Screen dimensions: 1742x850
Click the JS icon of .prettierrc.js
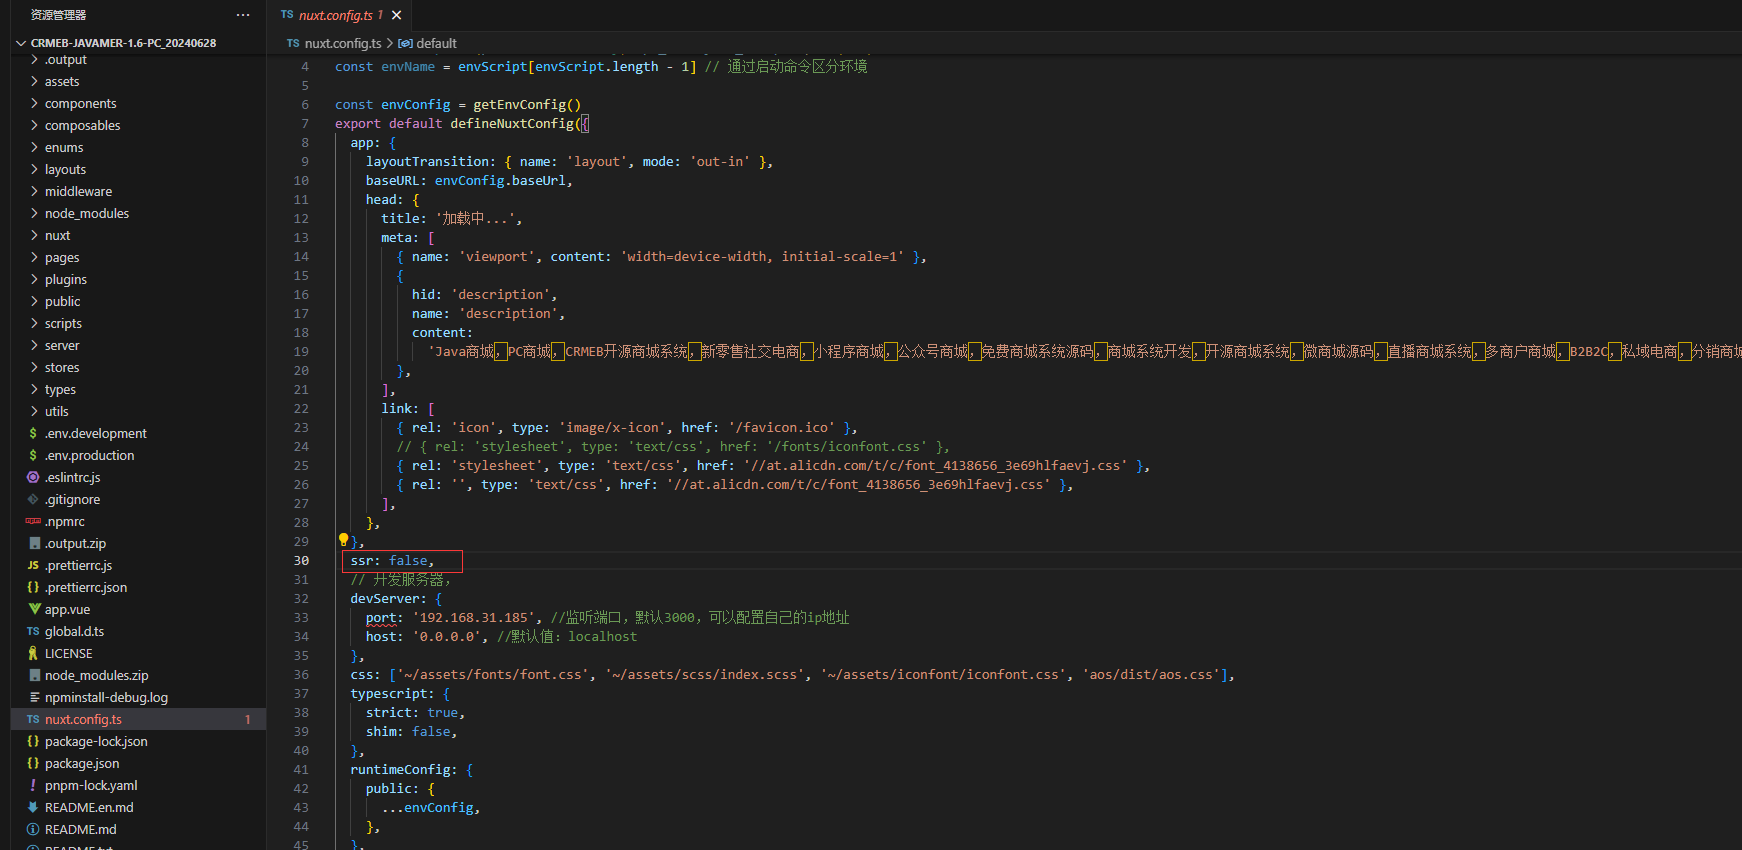[33, 565]
